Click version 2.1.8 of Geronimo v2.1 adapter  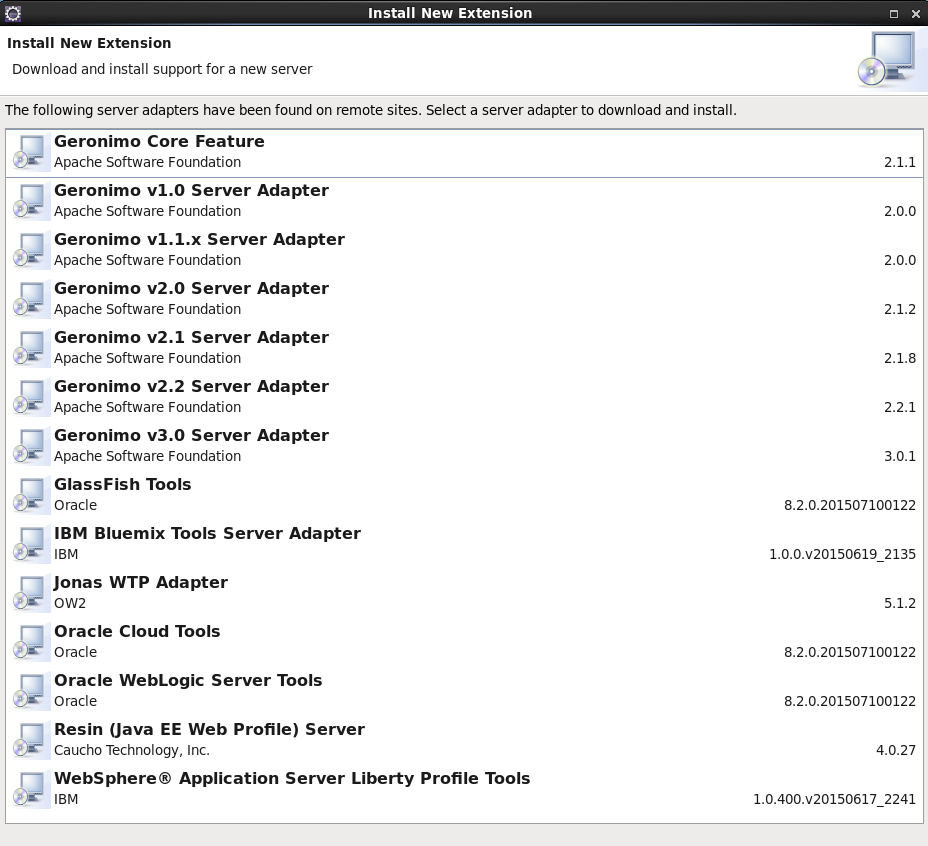click(900, 358)
